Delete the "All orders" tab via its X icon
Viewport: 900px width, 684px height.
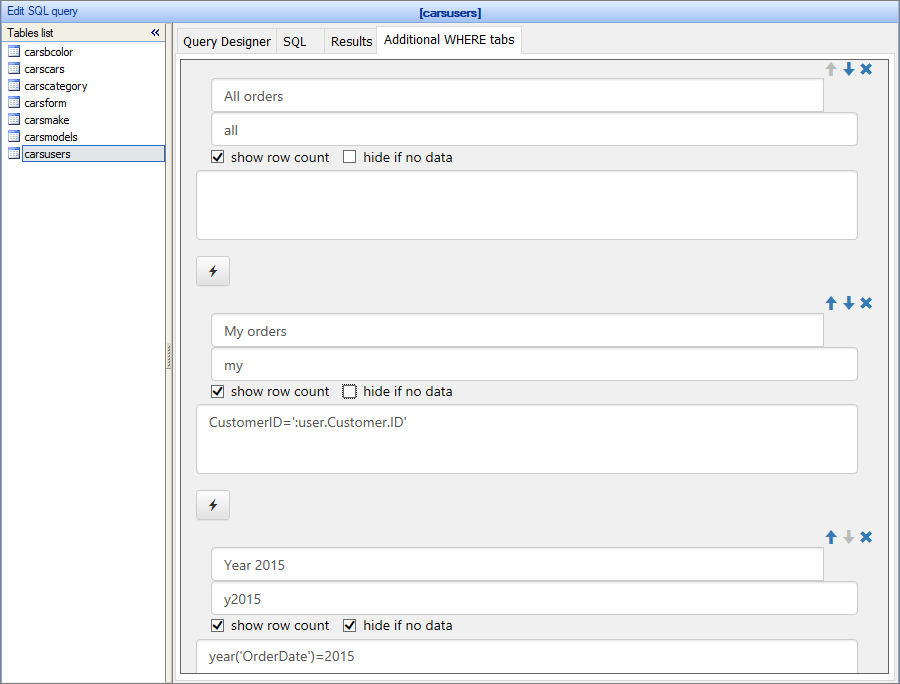(x=866, y=69)
